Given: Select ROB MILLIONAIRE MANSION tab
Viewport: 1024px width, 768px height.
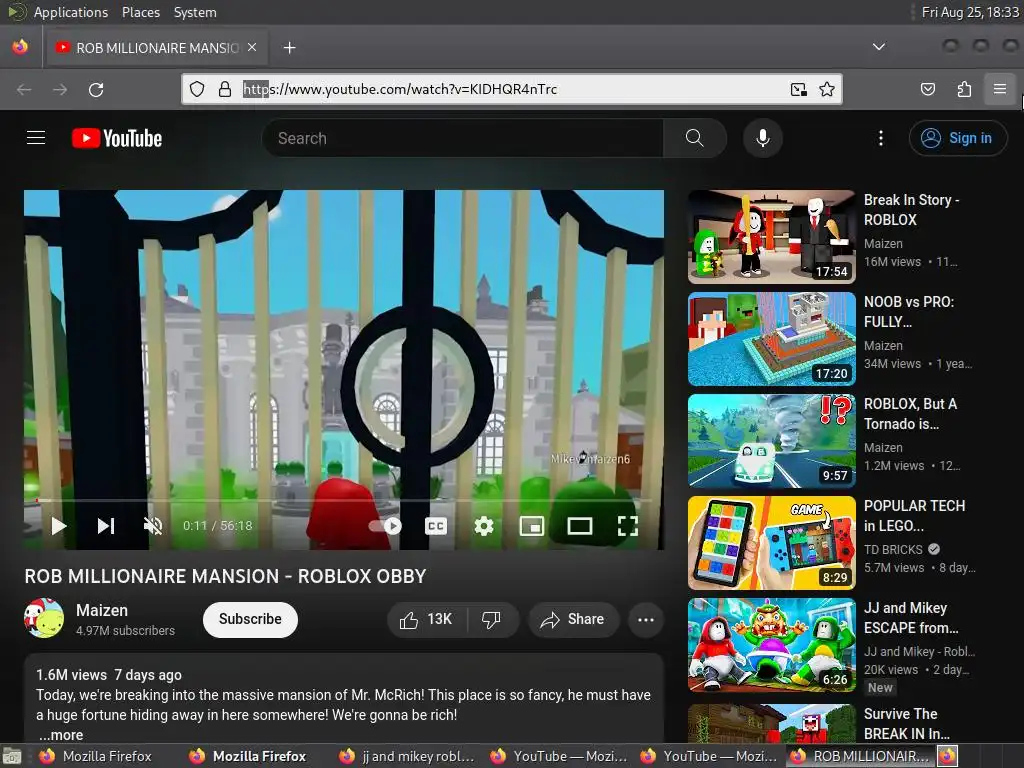Looking at the screenshot, I should [x=155, y=48].
